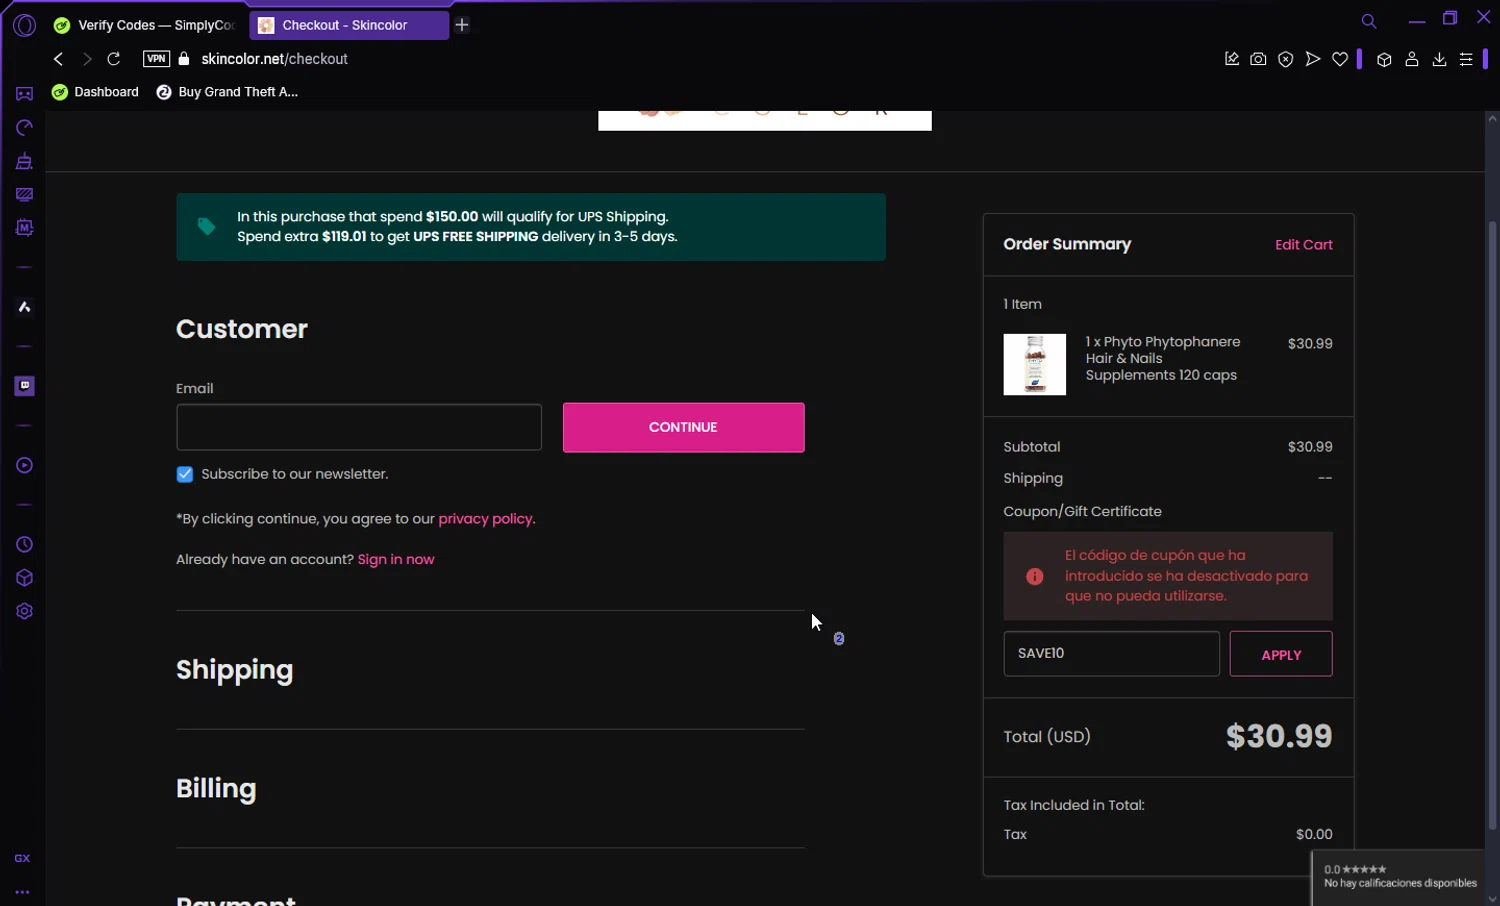Image resolution: width=1500 pixels, height=906 pixels.
Task: Open History clock icon in sidebar
Action: [24, 545]
